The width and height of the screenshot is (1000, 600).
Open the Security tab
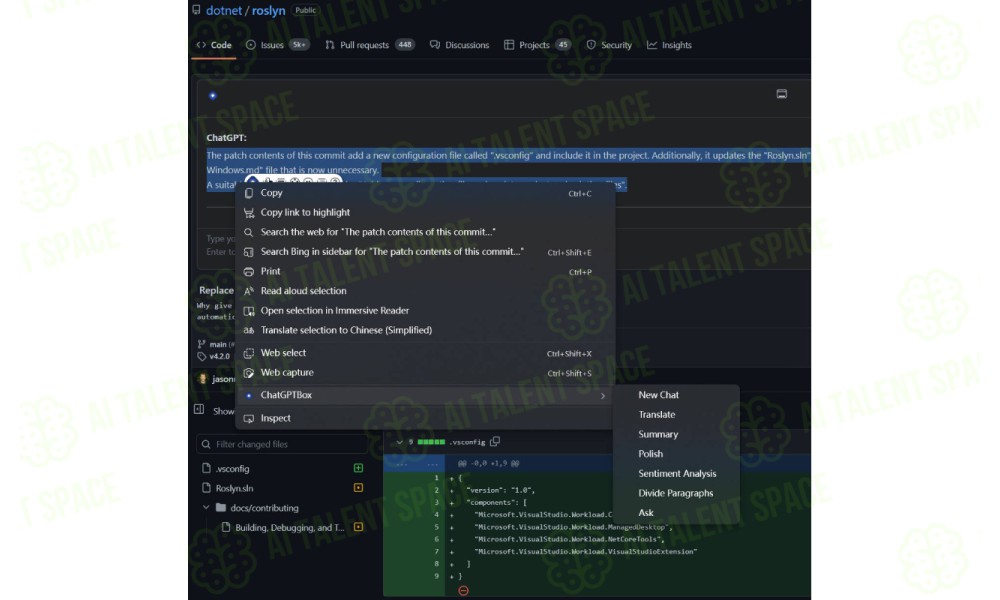(x=609, y=45)
